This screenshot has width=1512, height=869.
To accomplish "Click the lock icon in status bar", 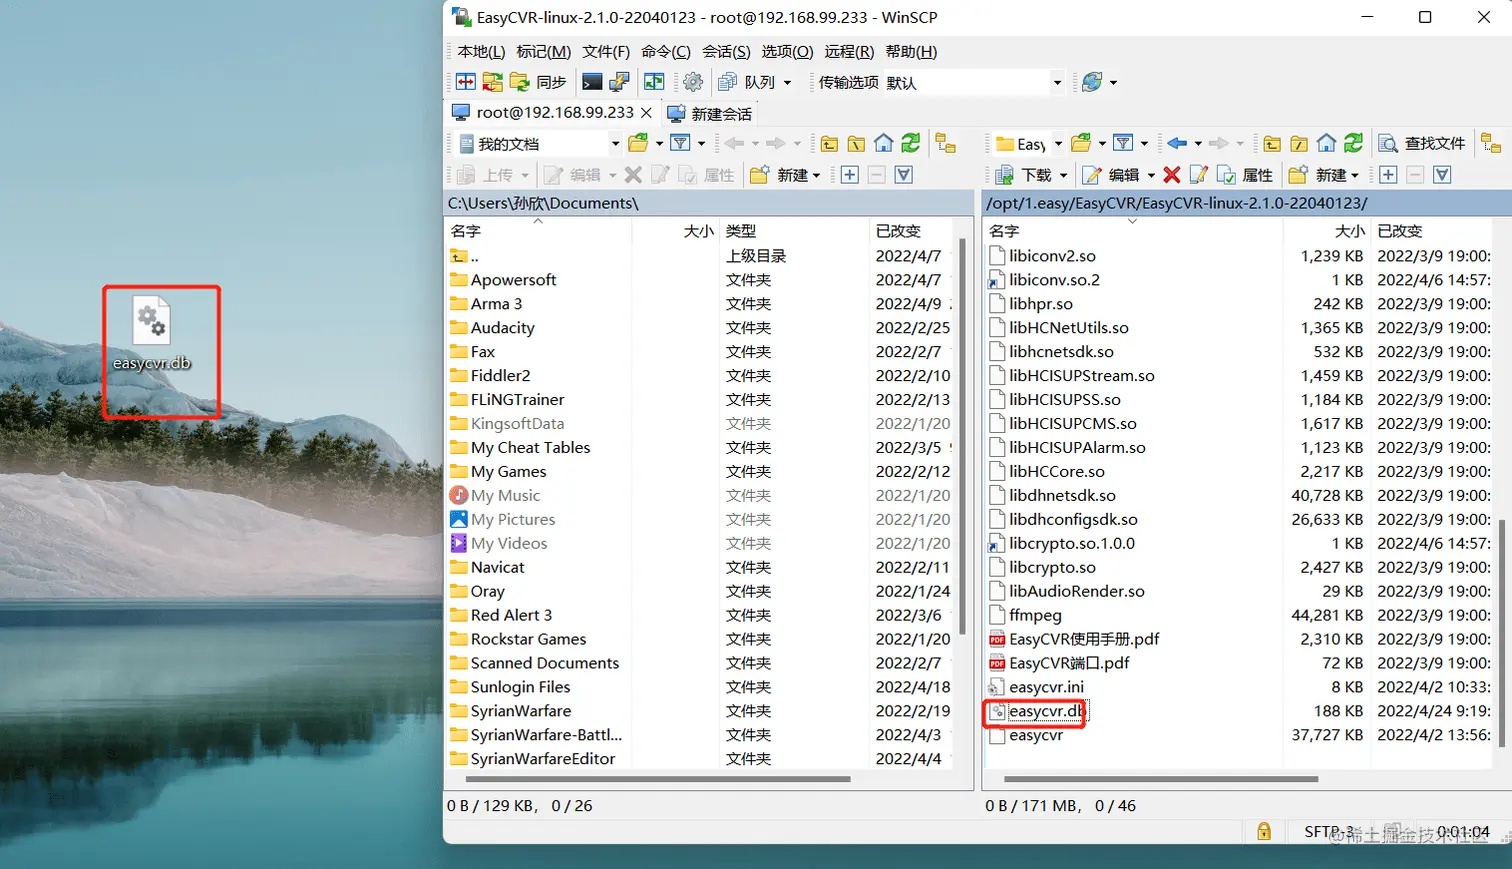I will tap(1264, 831).
